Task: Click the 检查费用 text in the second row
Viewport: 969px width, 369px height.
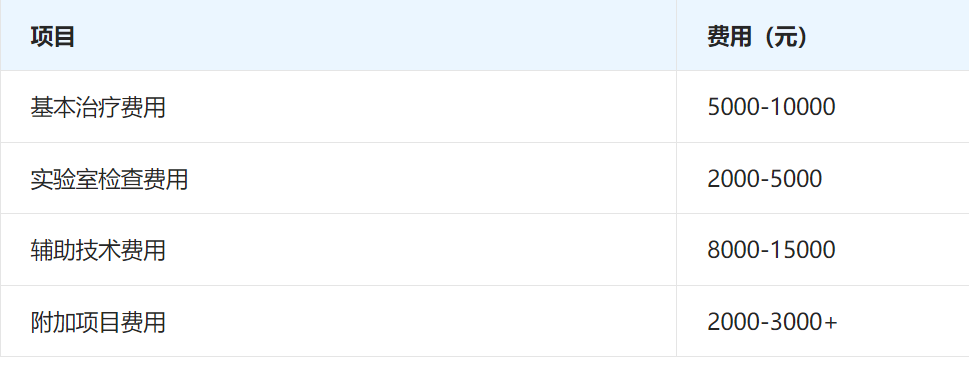Action: tap(143, 179)
